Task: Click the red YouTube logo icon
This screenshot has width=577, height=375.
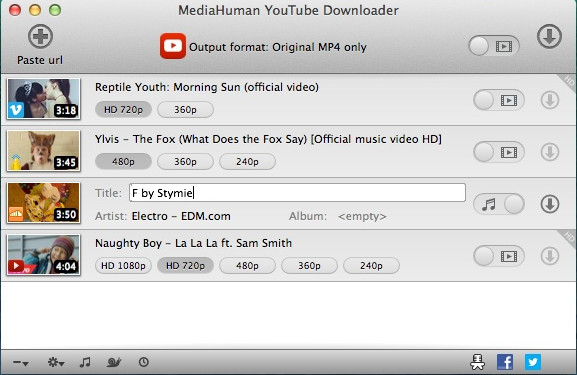Action: coord(173,46)
